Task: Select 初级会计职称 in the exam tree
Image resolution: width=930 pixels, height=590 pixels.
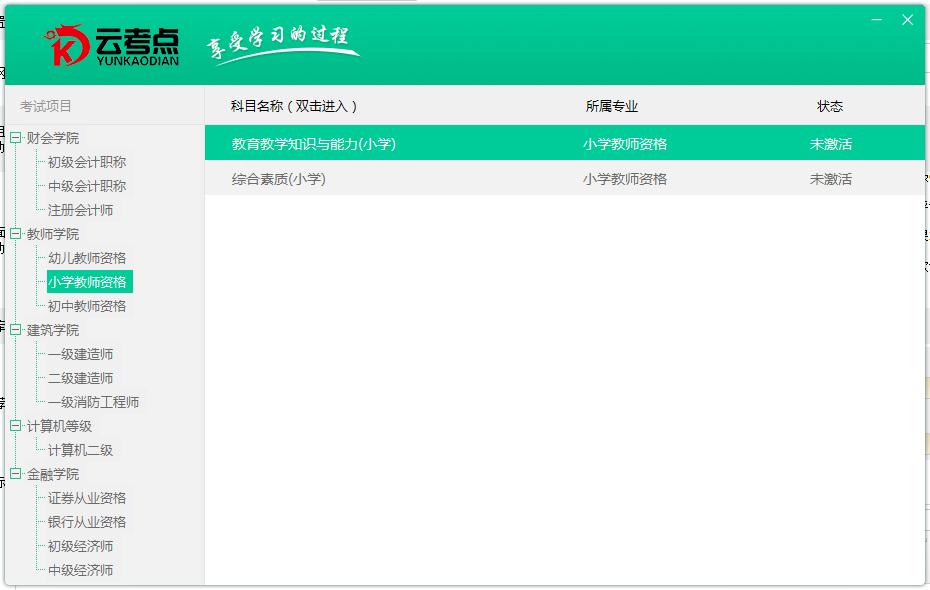Action: [x=87, y=162]
